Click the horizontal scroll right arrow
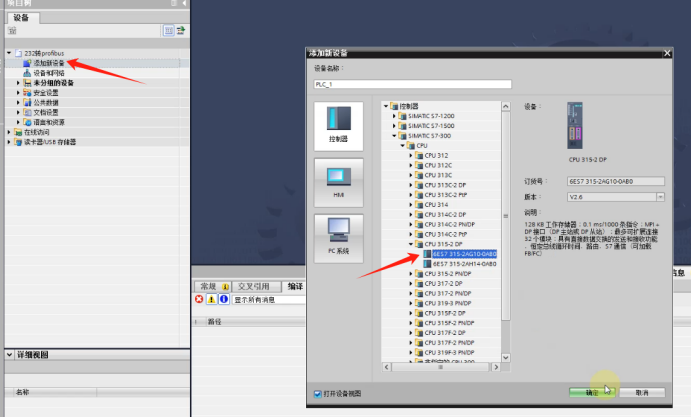Viewport: 692px width, 418px height. point(496,367)
